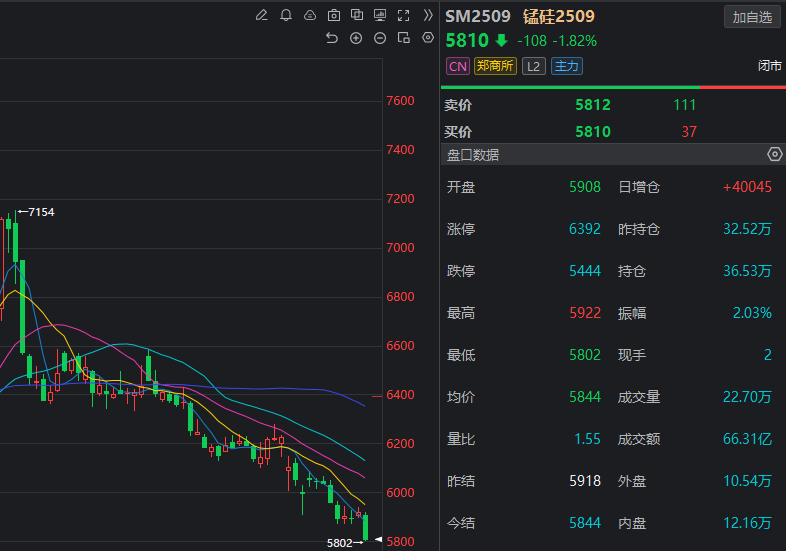Click the bid volume 37
The width and height of the screenshot is (786, 551).
689,132
